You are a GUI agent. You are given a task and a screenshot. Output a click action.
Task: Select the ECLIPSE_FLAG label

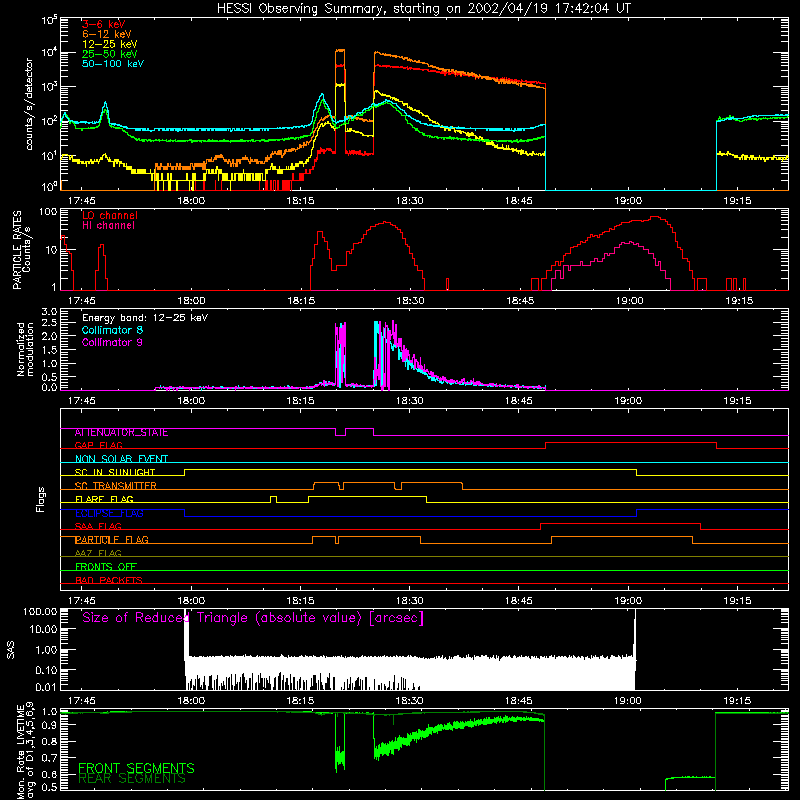109,513
